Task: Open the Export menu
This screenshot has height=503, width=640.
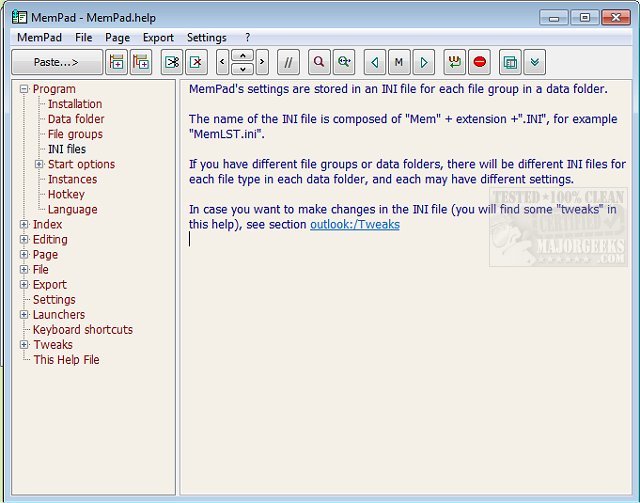Action: pyautogui.click(x=158, y=38)
